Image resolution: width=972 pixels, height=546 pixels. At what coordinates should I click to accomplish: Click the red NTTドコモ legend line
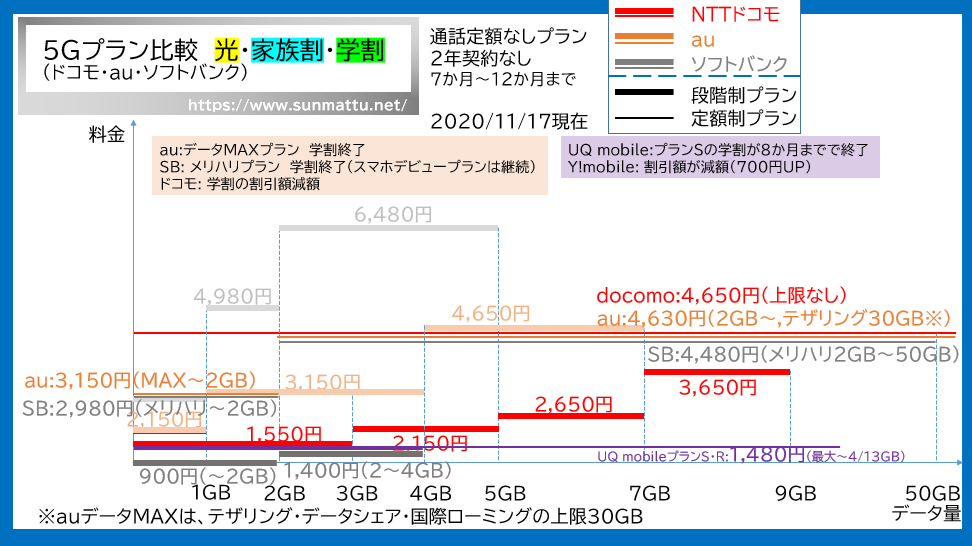click(644, 12)
